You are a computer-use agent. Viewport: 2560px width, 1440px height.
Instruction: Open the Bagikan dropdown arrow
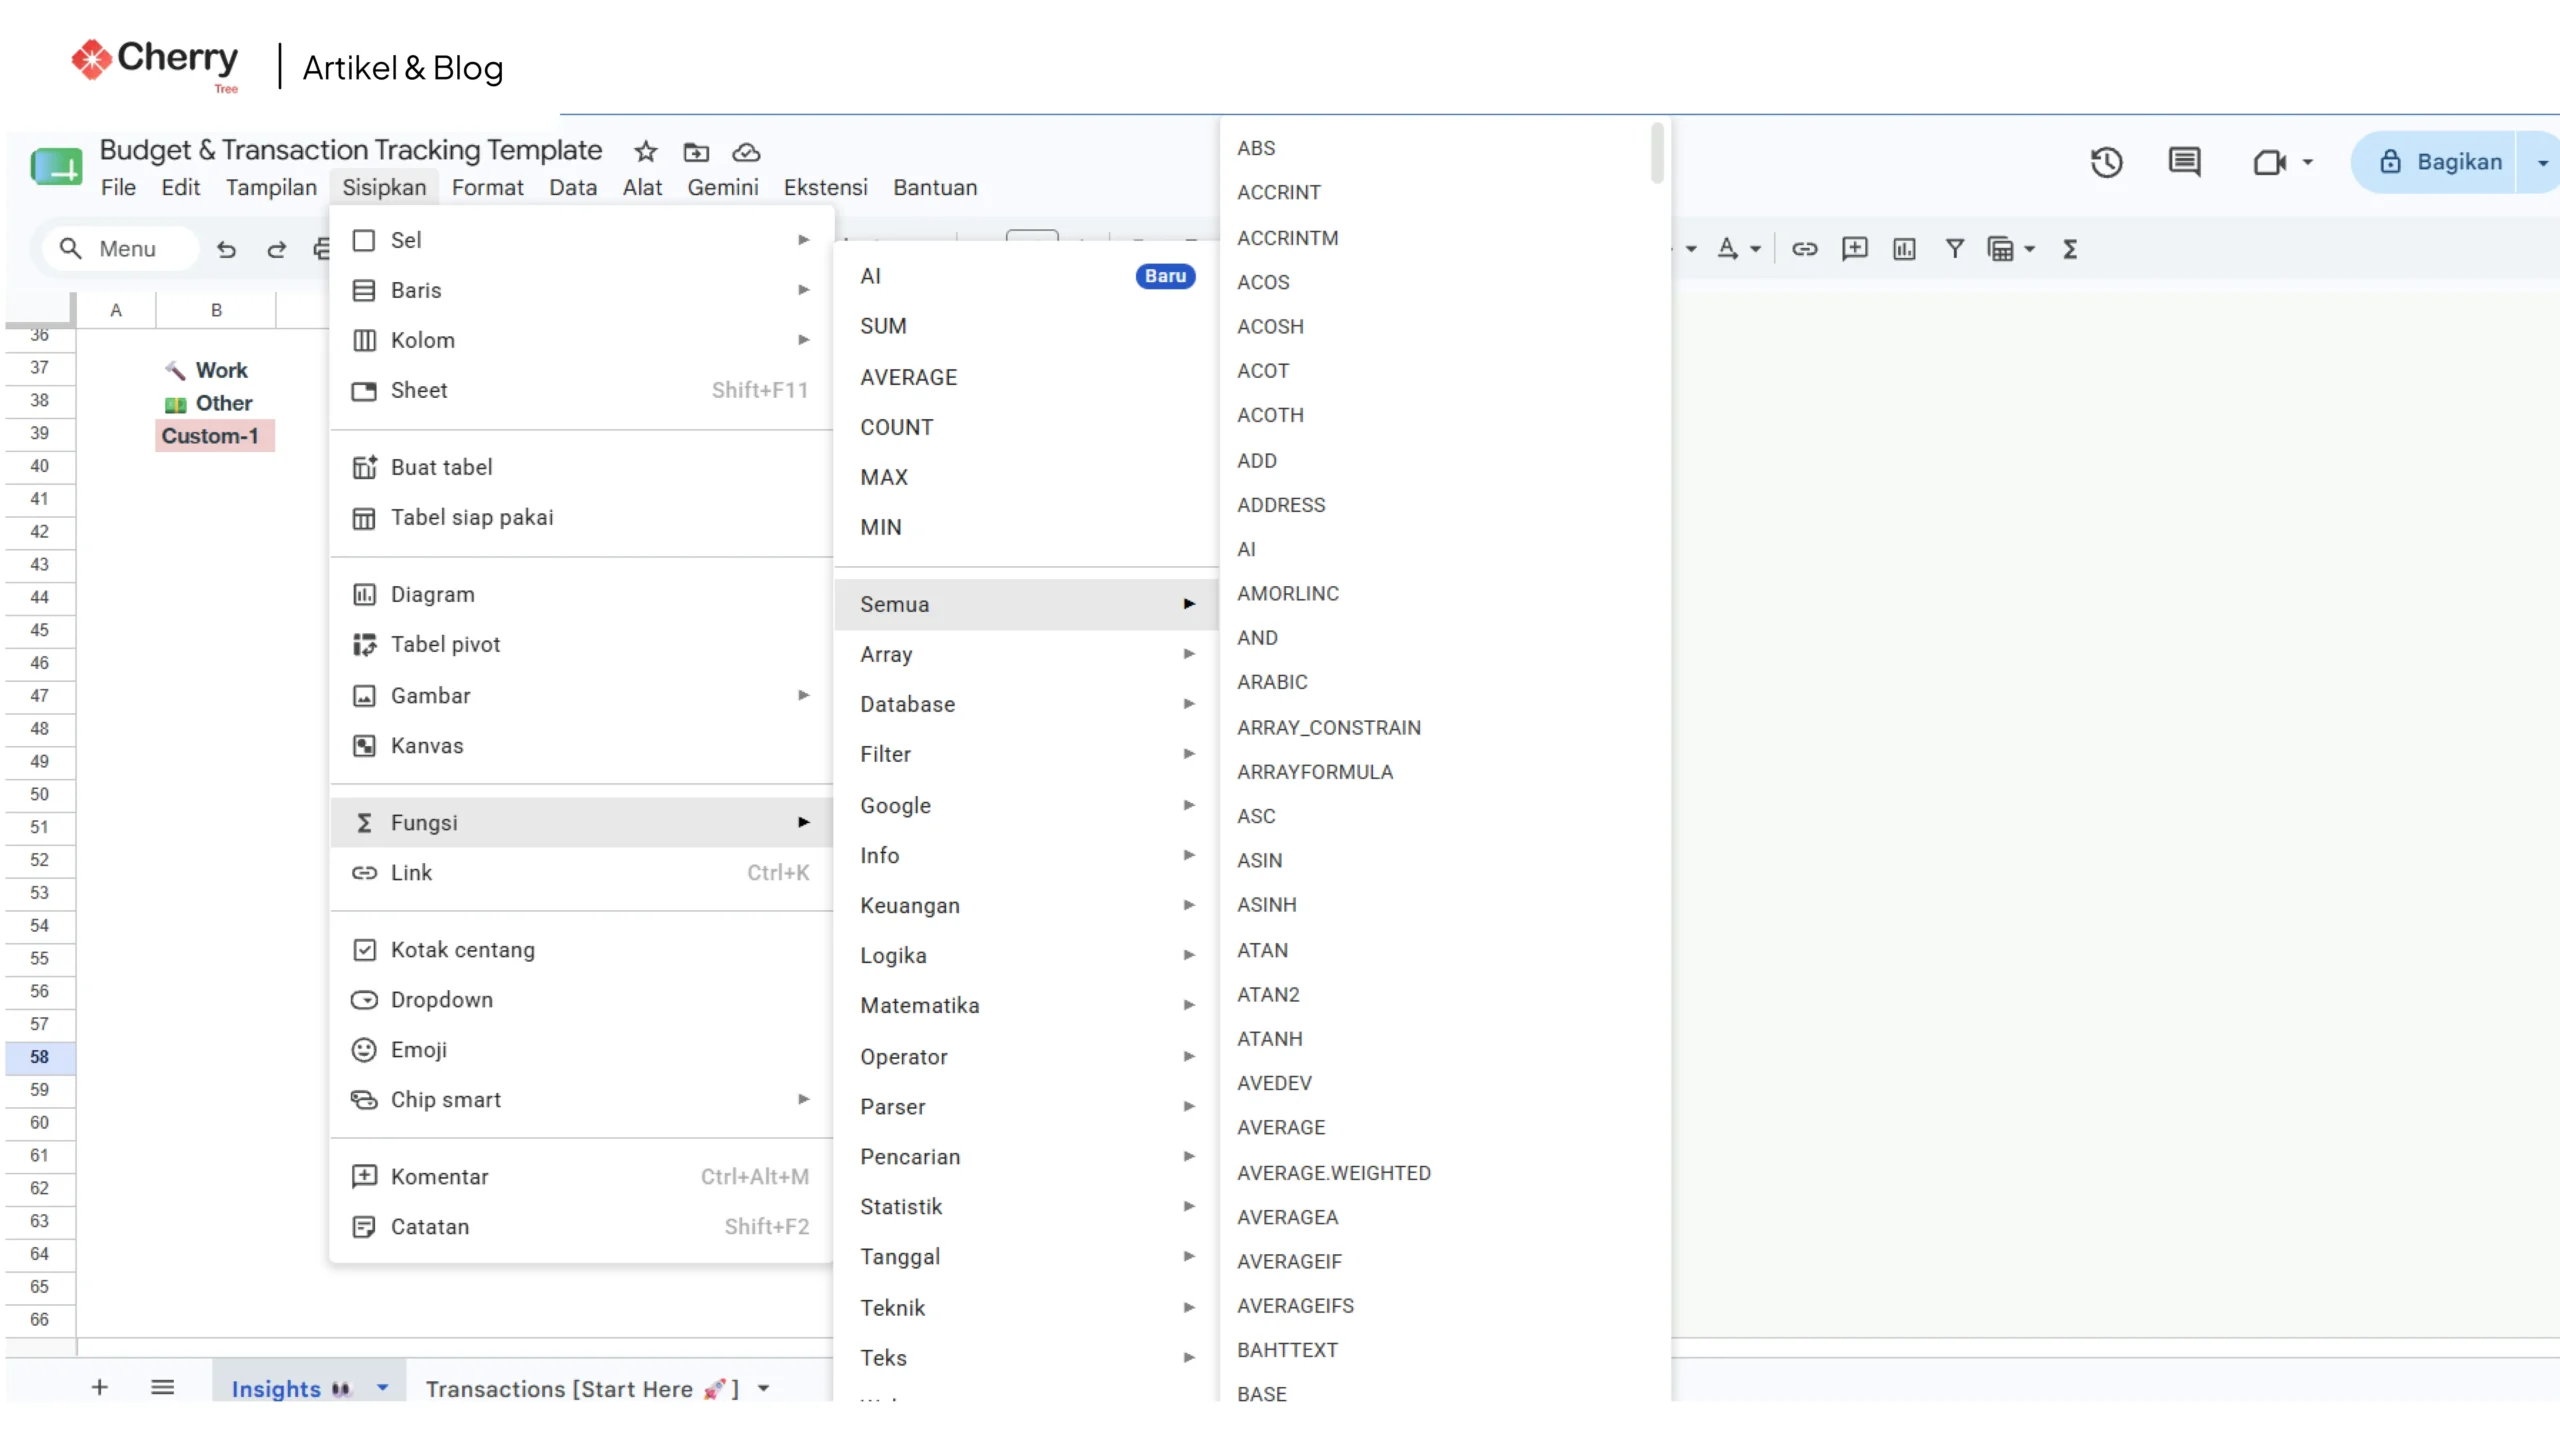pos(2542,162)
